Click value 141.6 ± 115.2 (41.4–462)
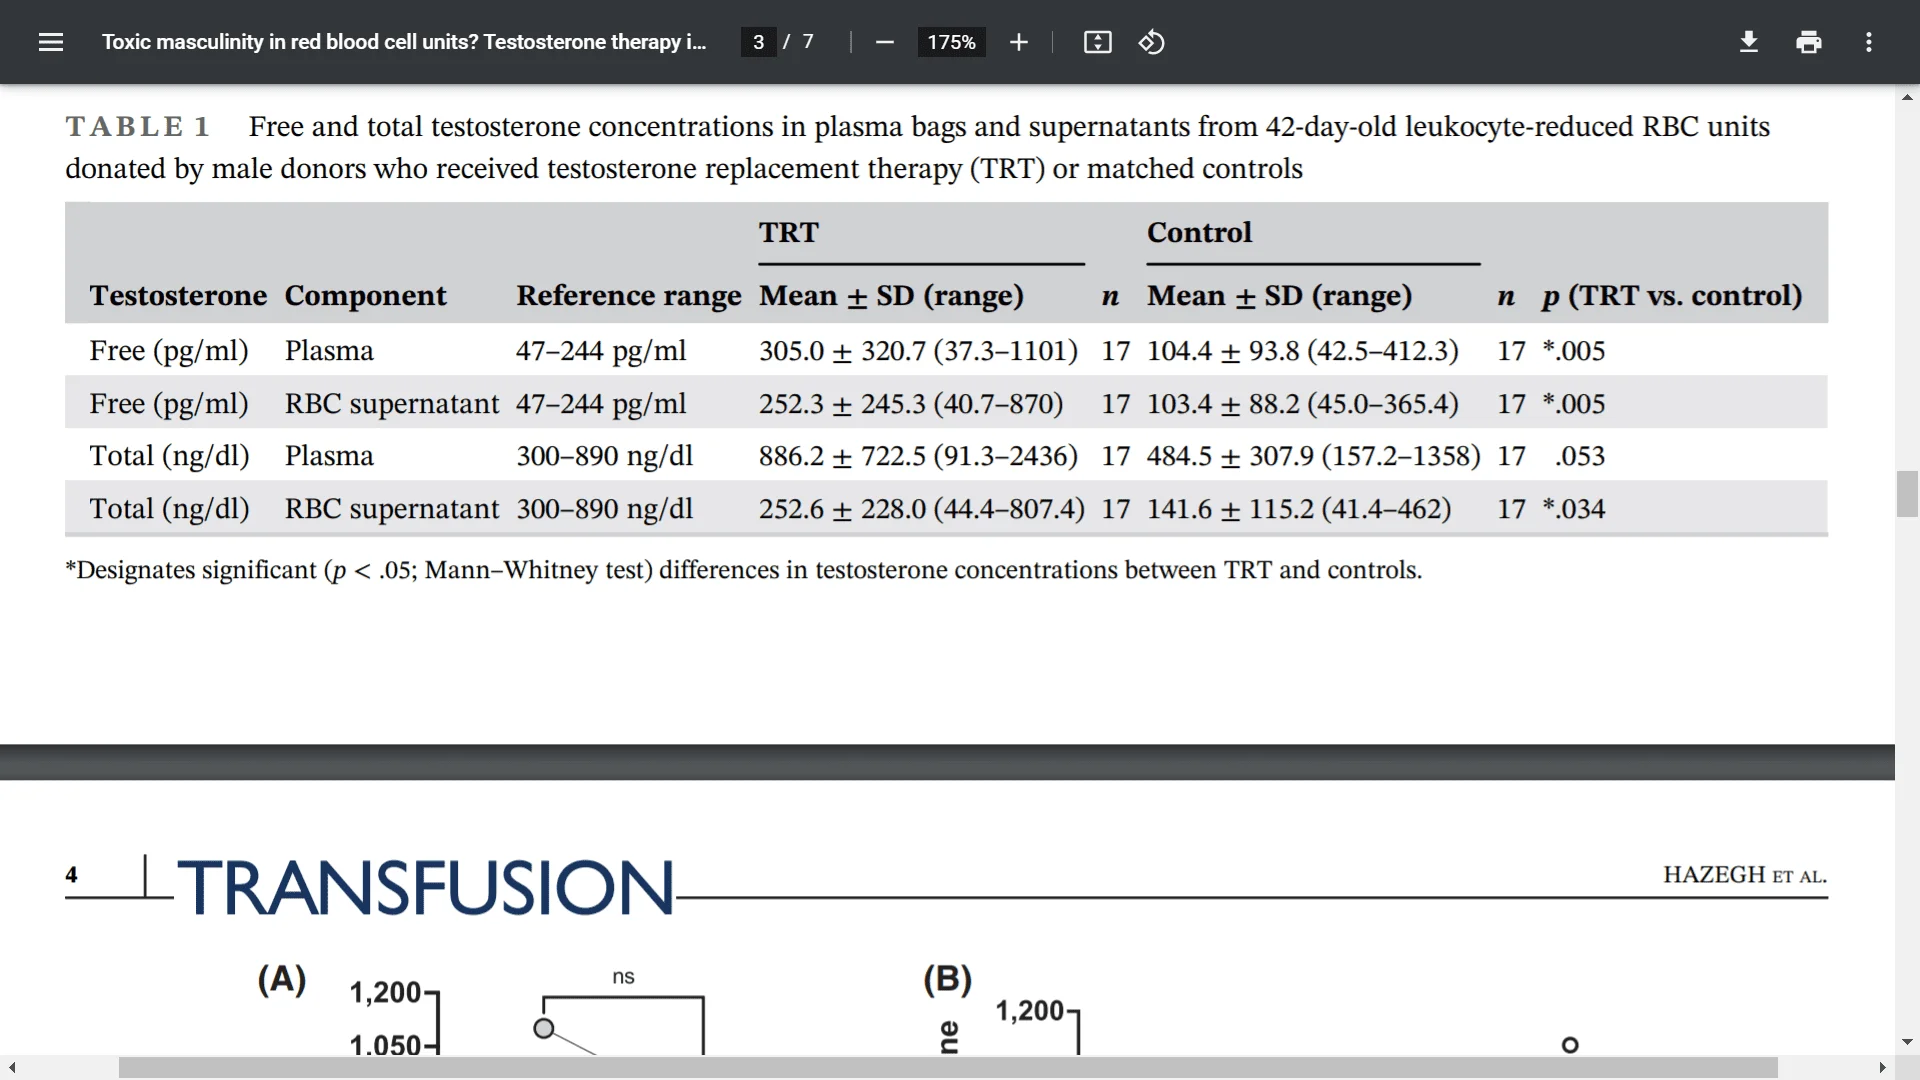 tap(1298, 509)
